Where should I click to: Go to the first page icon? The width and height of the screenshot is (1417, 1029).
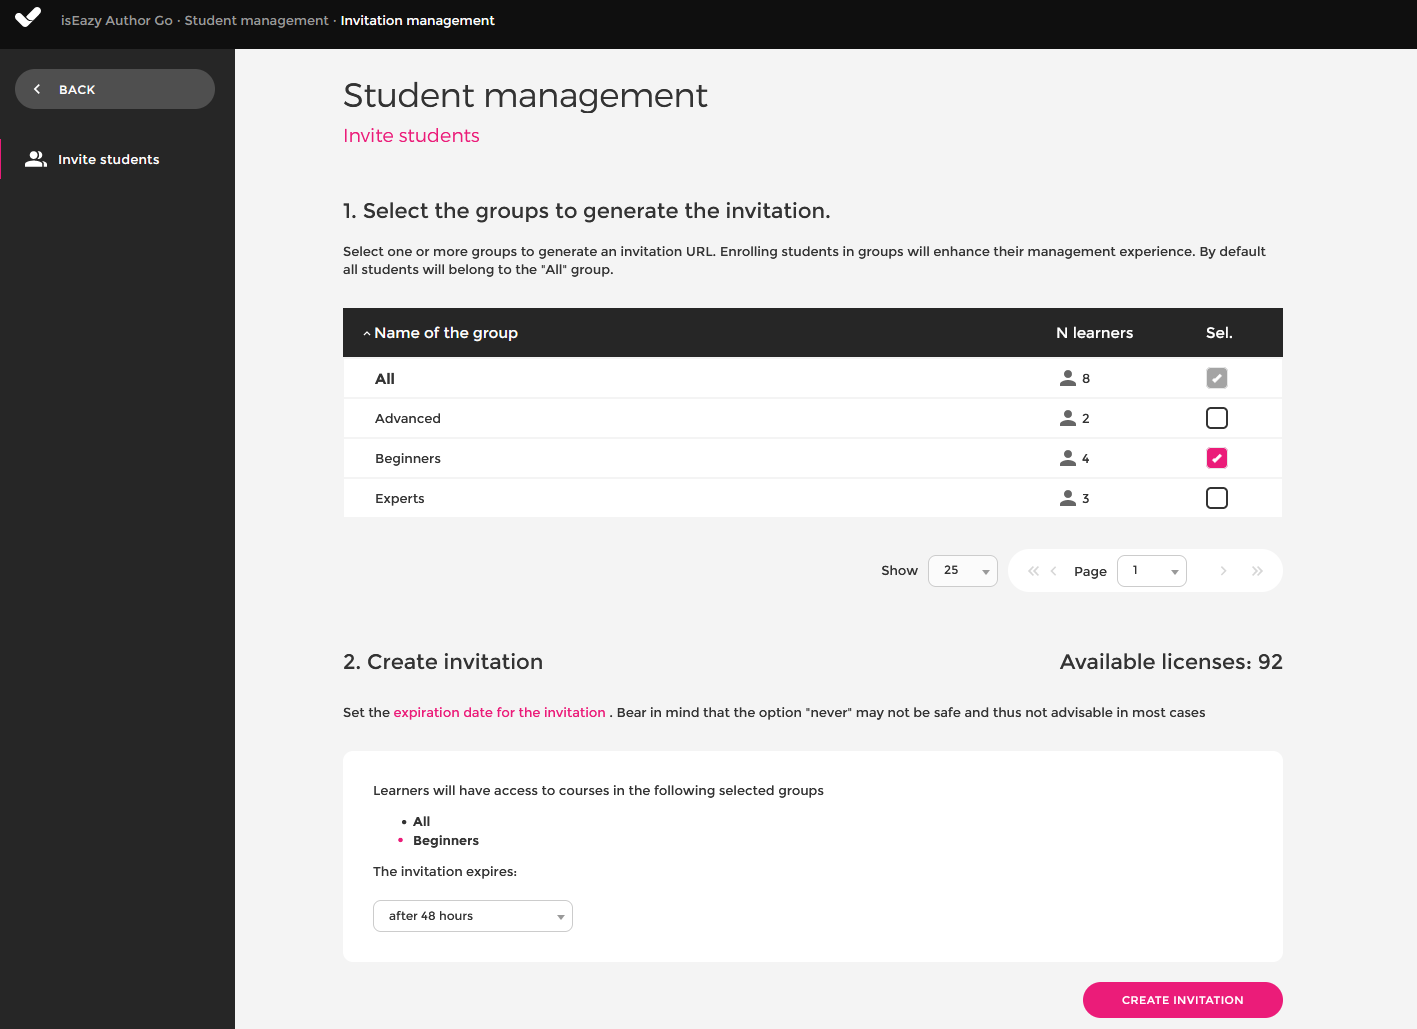pyautogui.click(x=1033, y=571)
